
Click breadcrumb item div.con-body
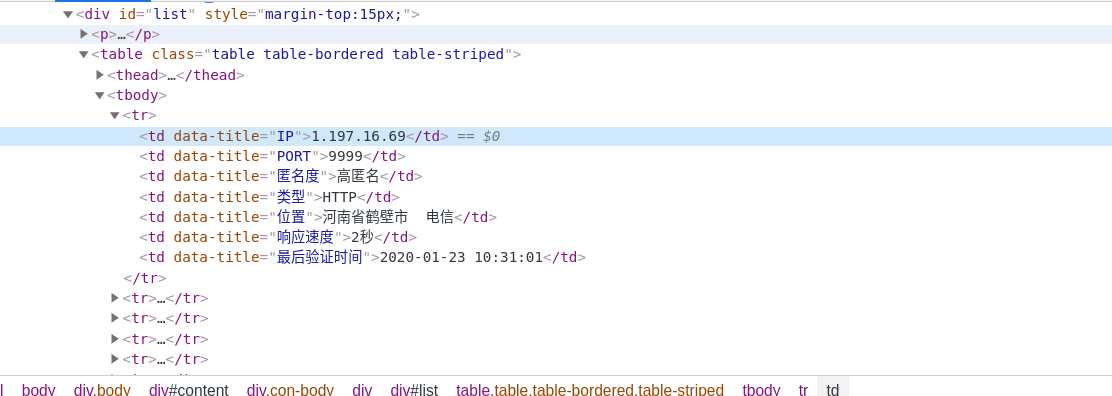[290, 390]
